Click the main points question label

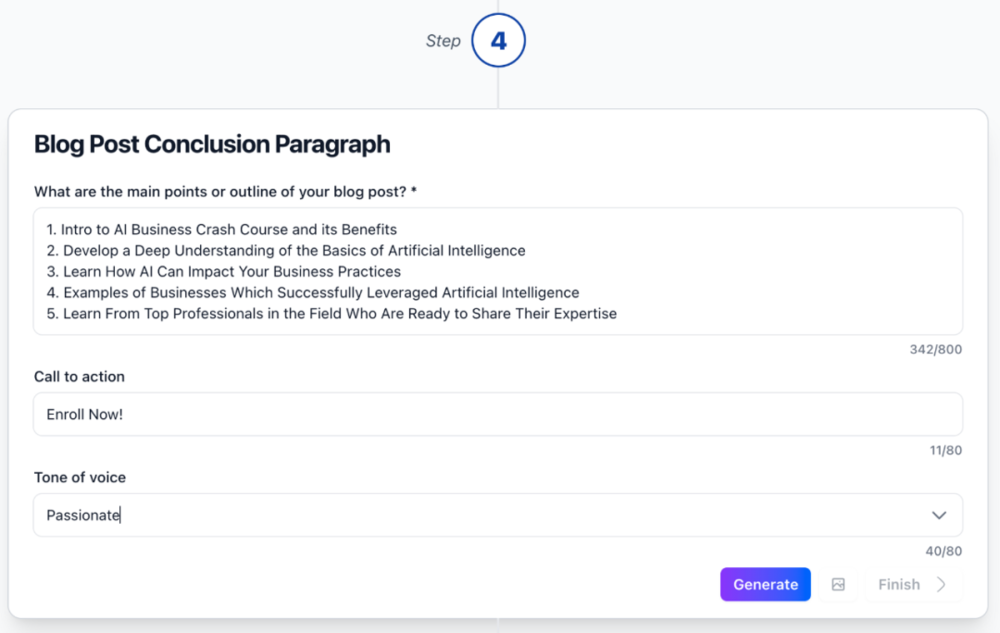[226, 191]
